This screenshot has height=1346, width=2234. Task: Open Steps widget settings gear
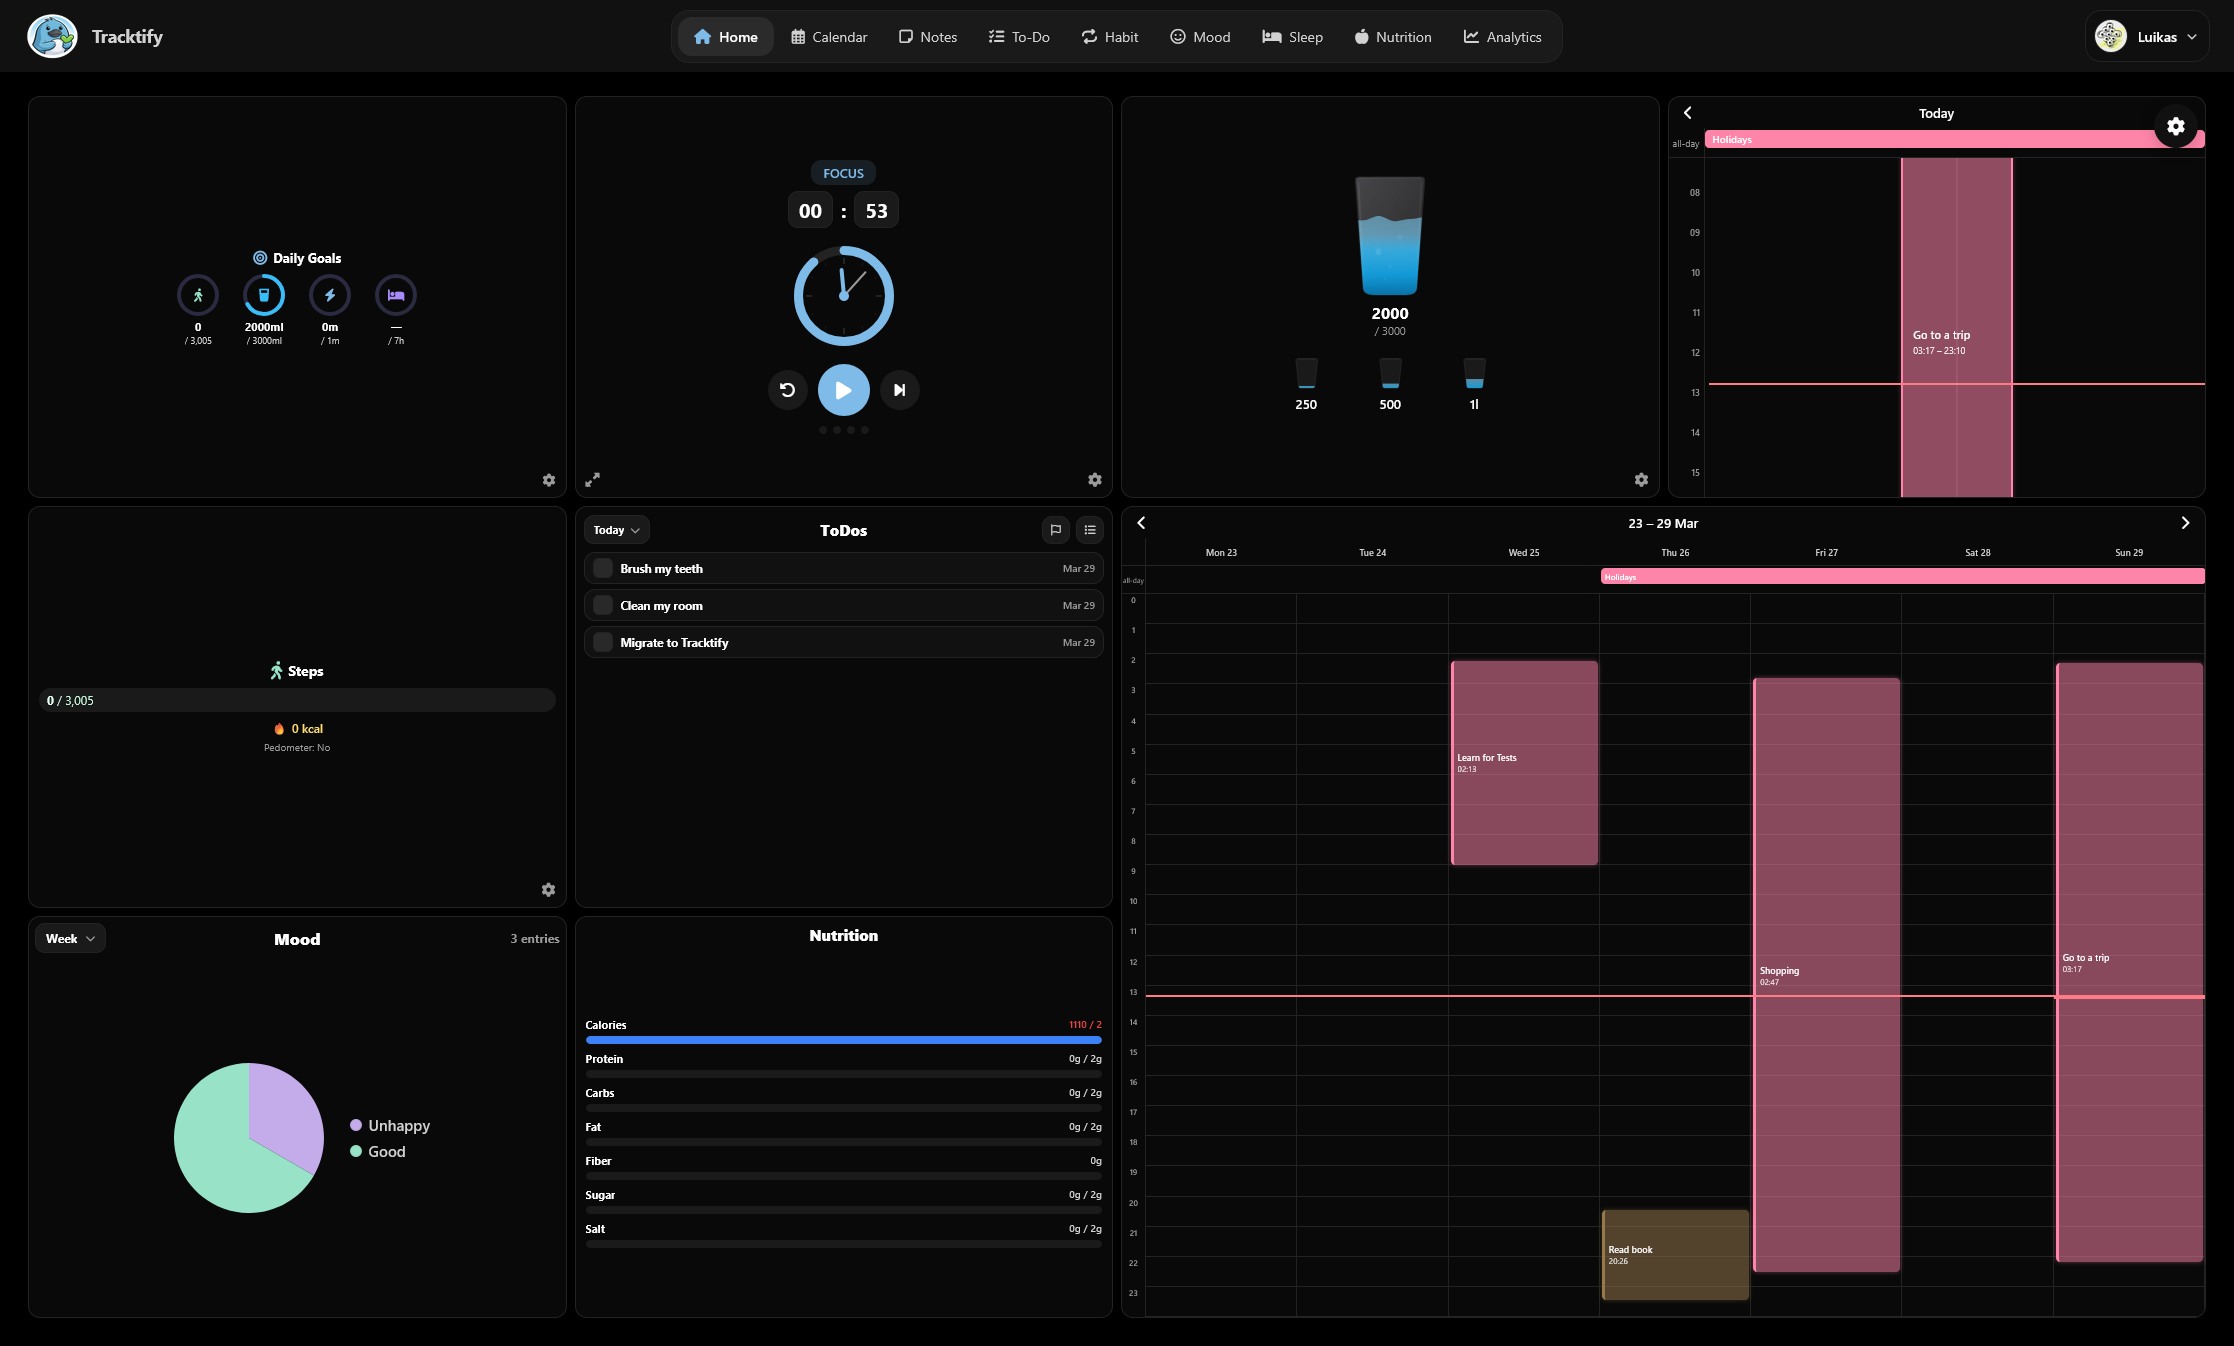tap(548, 890)
